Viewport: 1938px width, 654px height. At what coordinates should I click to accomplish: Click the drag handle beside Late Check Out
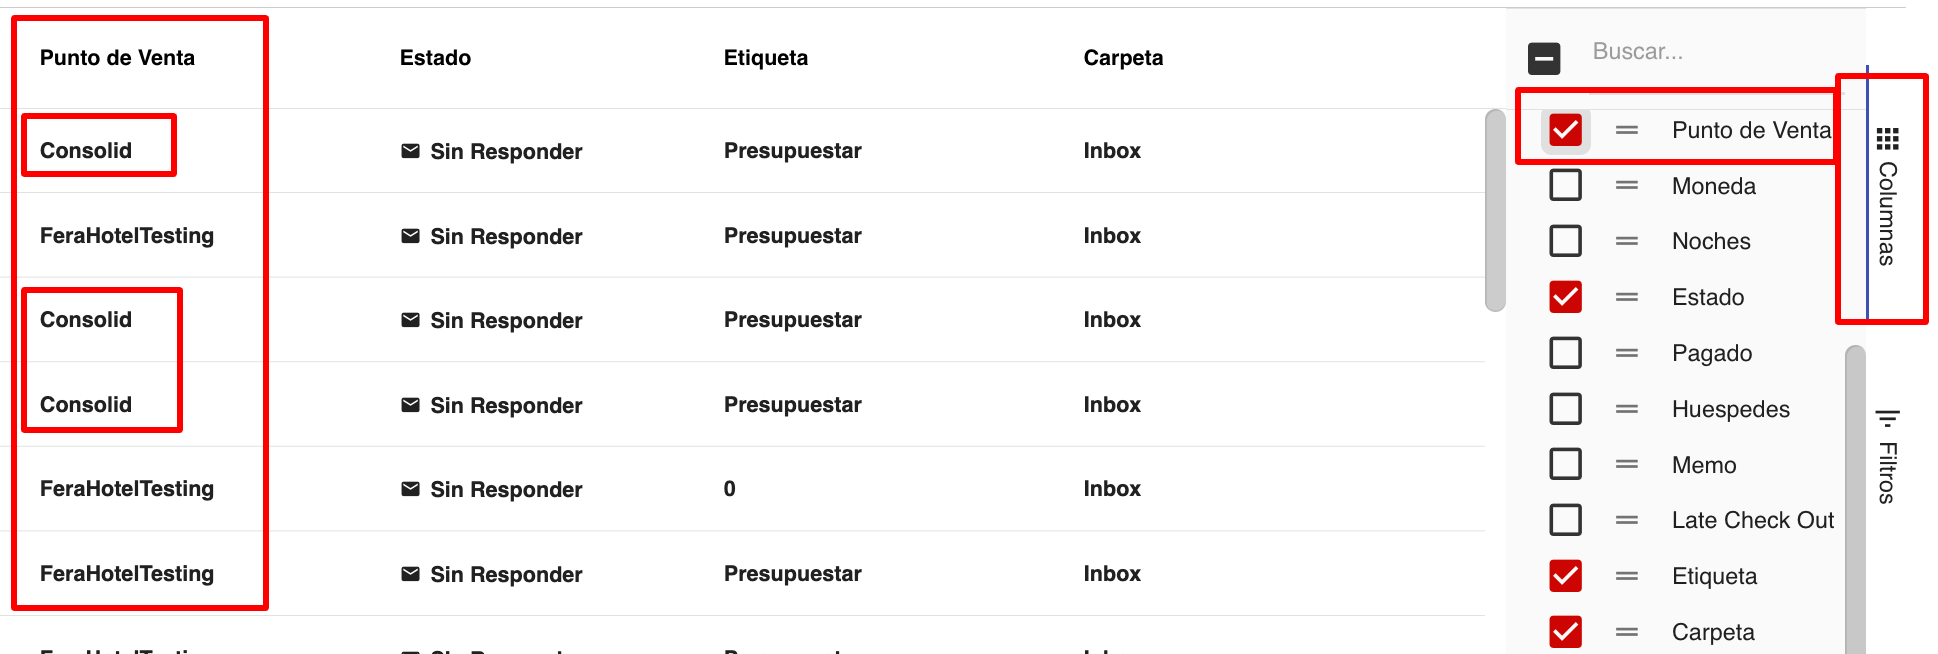[1627, 520]
